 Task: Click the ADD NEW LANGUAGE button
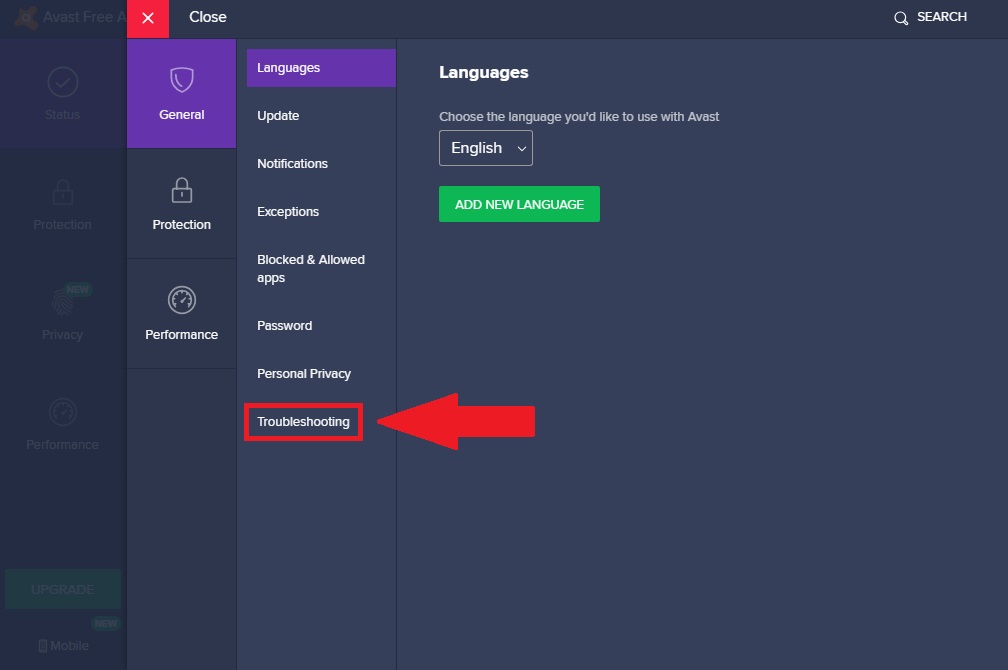(519, 203)
